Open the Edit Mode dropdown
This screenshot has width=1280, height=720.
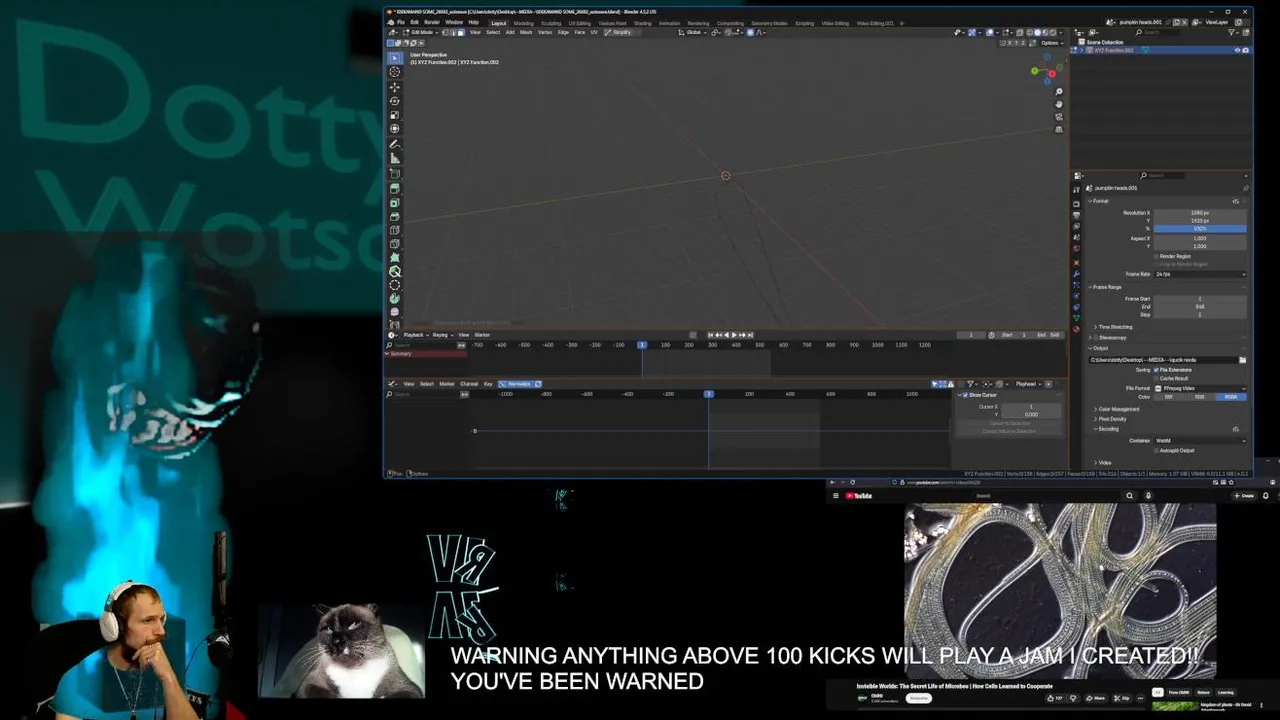click(x=420, y=32)
